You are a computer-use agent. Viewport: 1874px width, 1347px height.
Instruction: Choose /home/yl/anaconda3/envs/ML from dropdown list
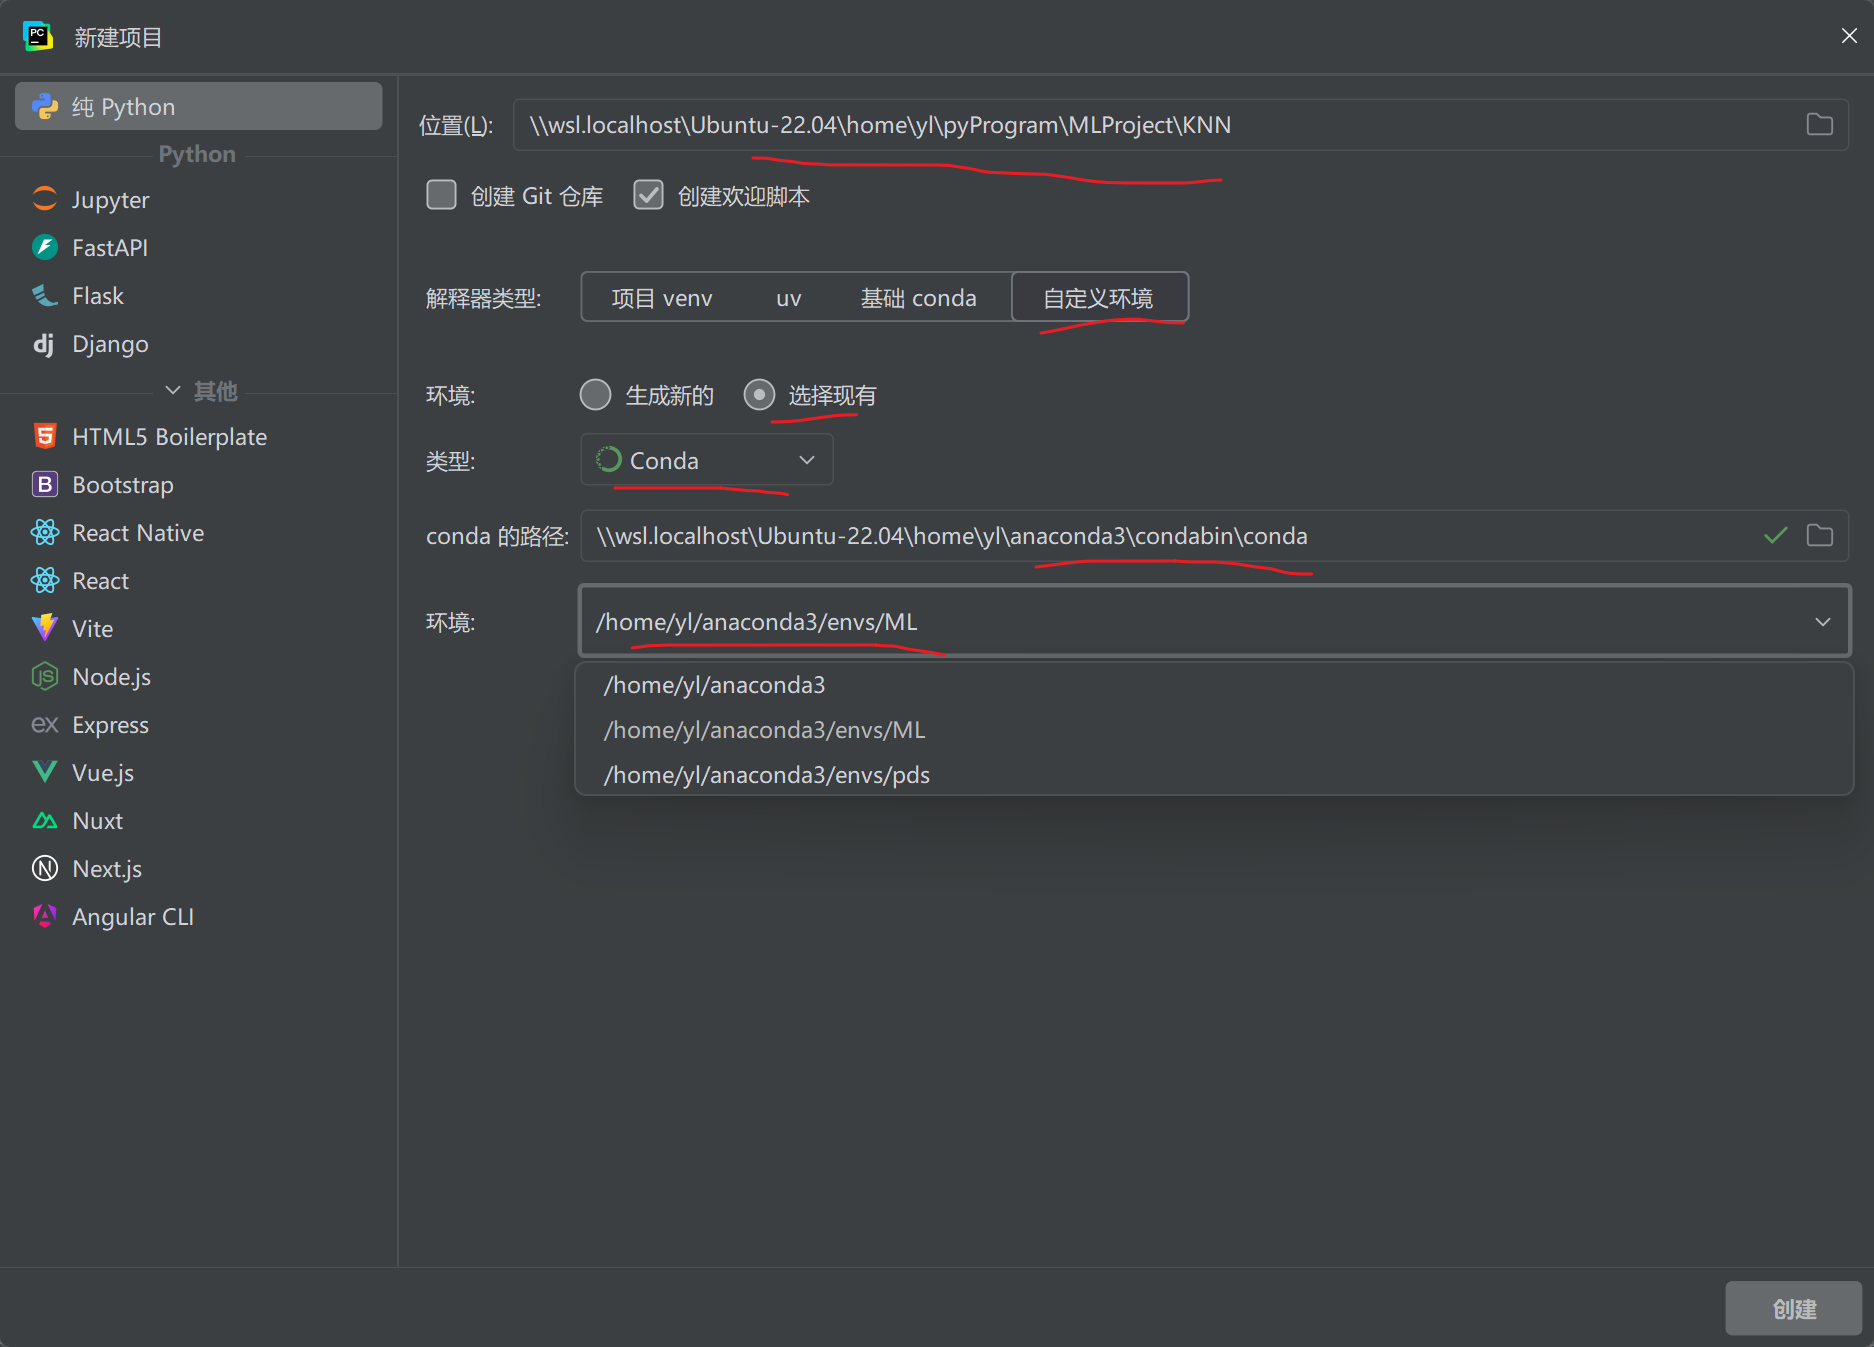point(1214,730)
